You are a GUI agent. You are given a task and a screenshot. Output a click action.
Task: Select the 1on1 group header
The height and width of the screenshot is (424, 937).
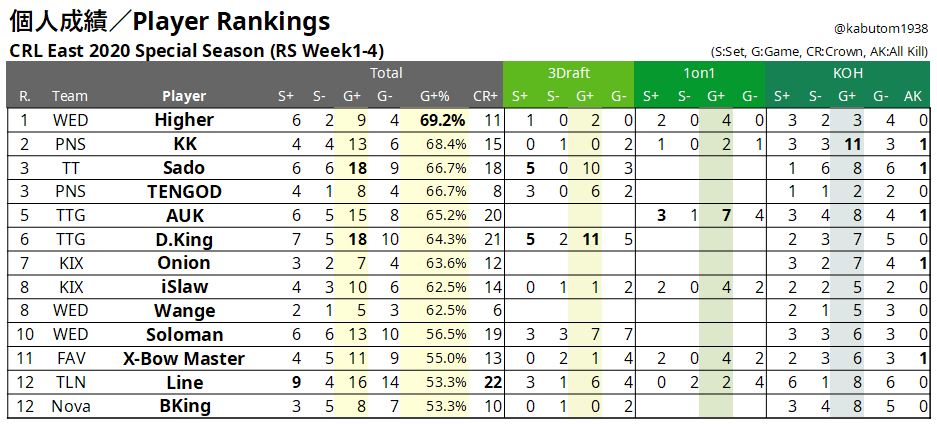point(699,73)
